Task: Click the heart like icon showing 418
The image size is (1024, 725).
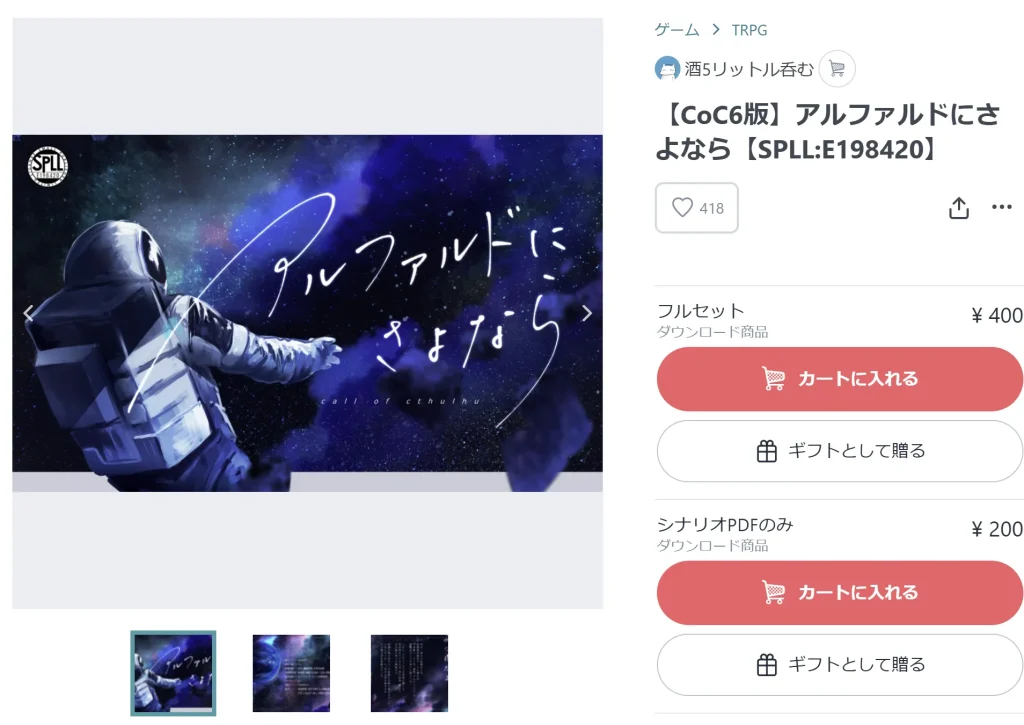Action: coord(682,208)
